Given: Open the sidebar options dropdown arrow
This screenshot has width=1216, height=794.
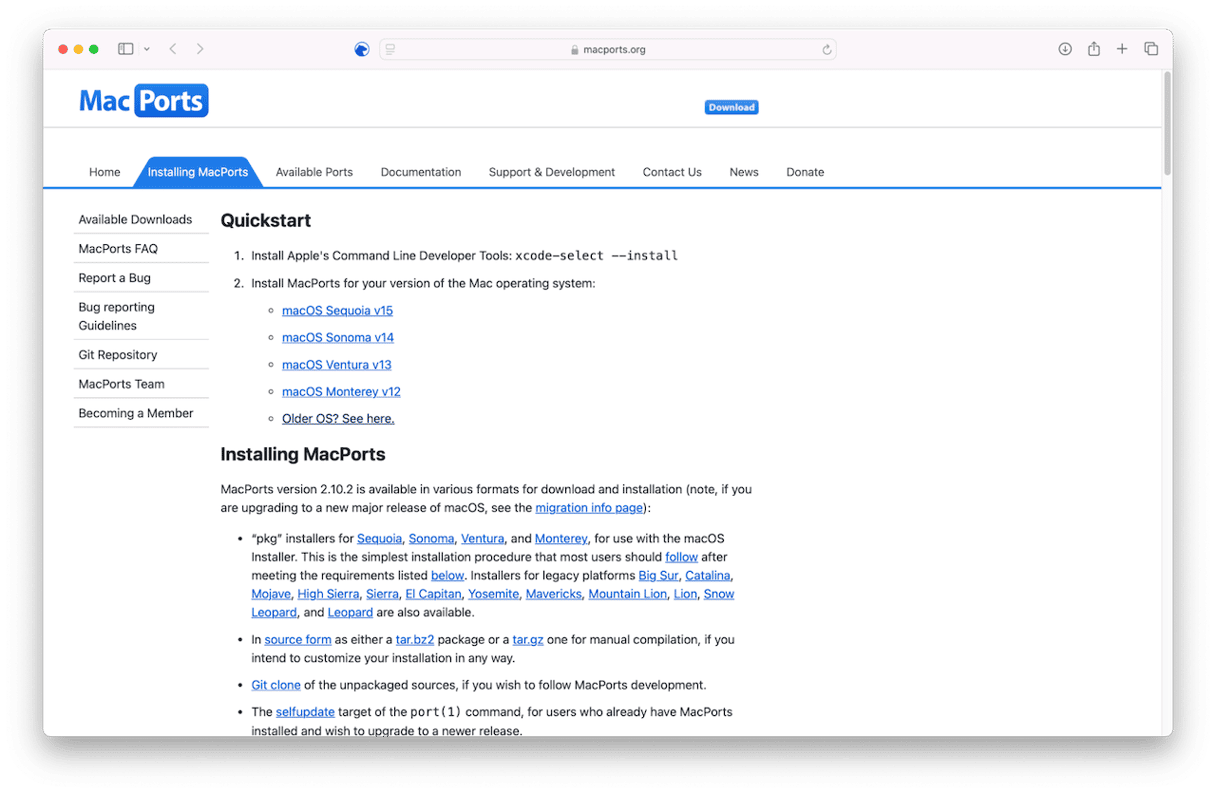Looking at the screenshot, I should (x=147, y=49).
